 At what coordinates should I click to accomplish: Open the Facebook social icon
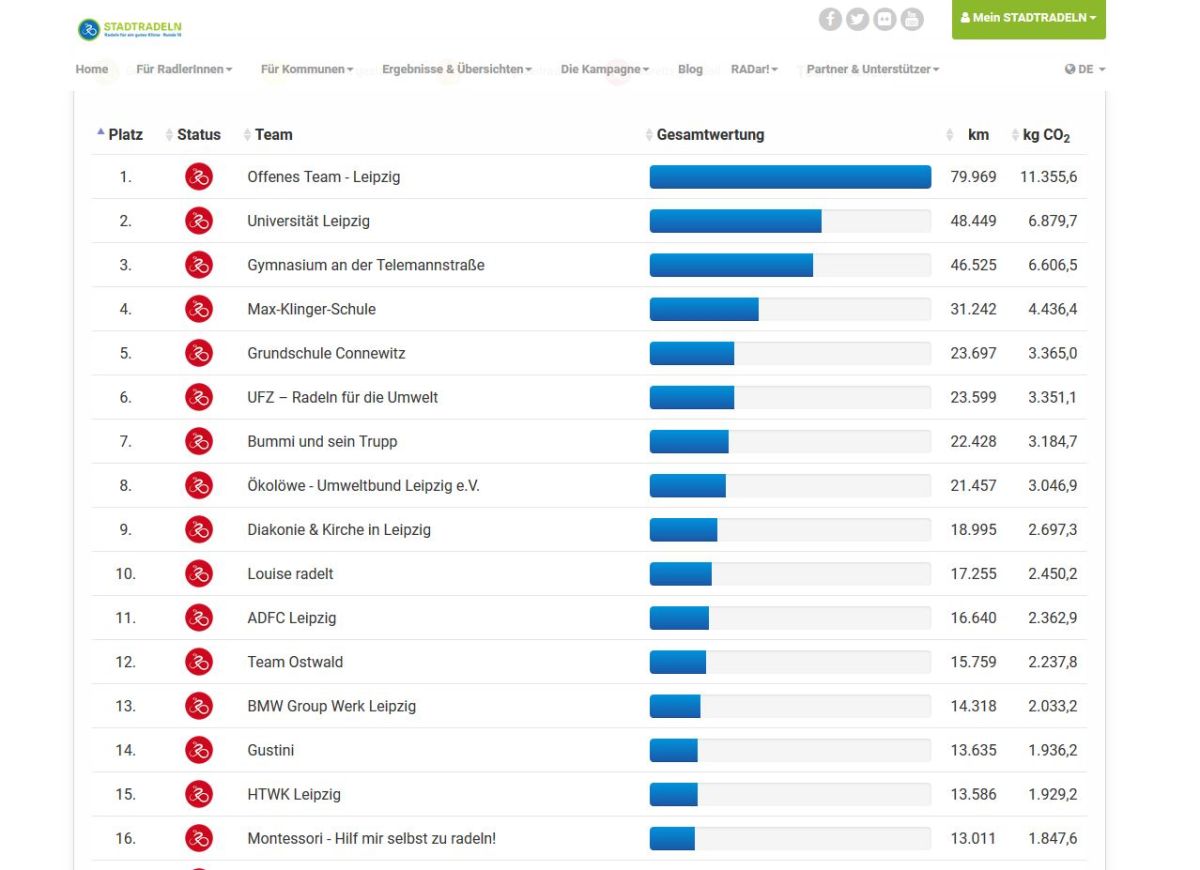(830, 19)
